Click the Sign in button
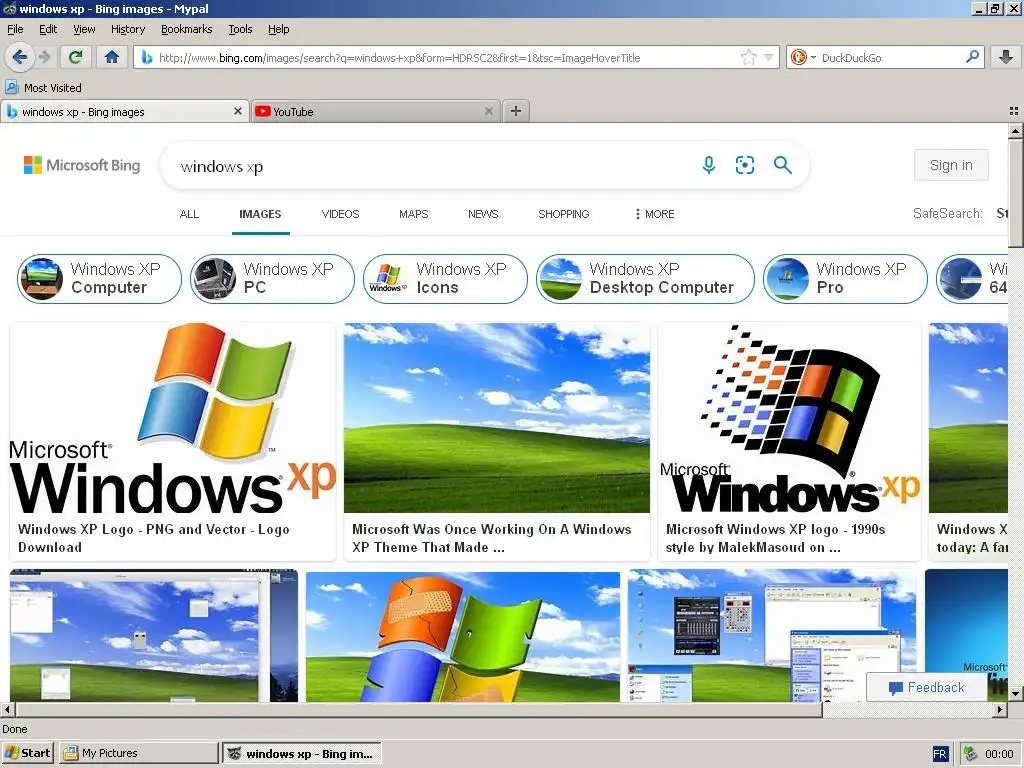Image resolution: width=1024 pixels, height=768 pixels. coord(951,165)
